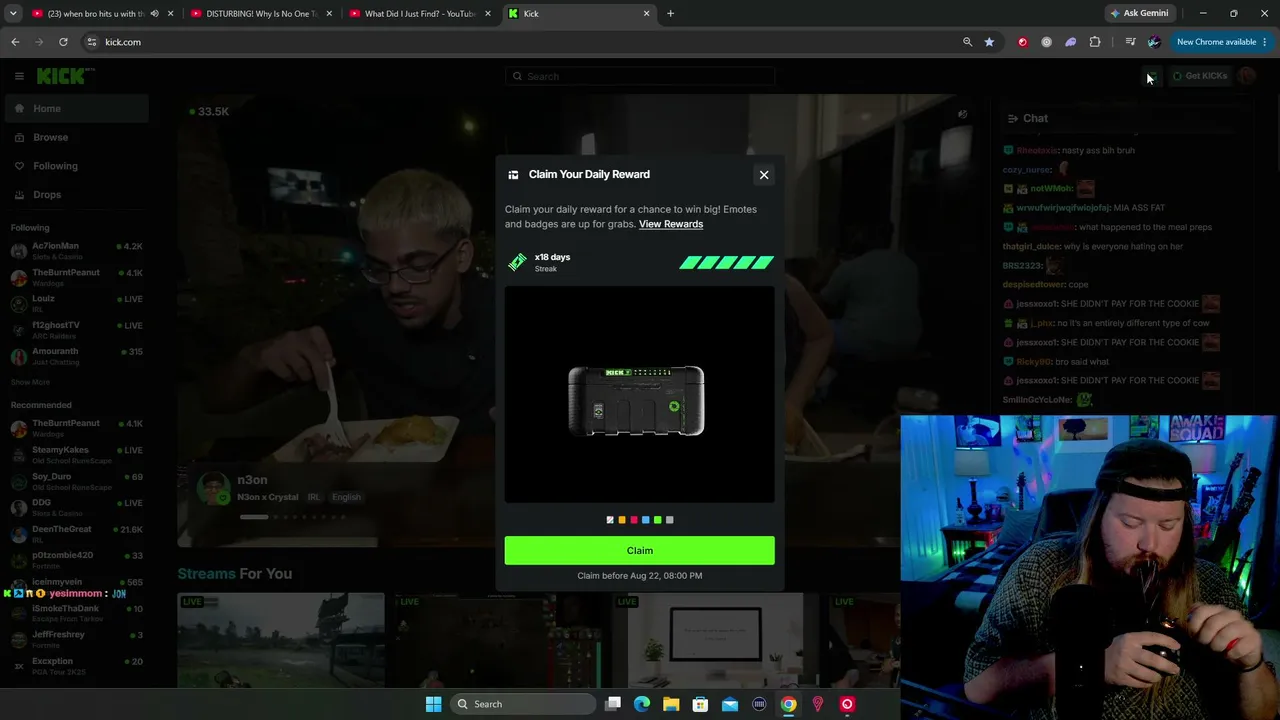
Task: Open the View Rewards link
Action: click(671, 224)
